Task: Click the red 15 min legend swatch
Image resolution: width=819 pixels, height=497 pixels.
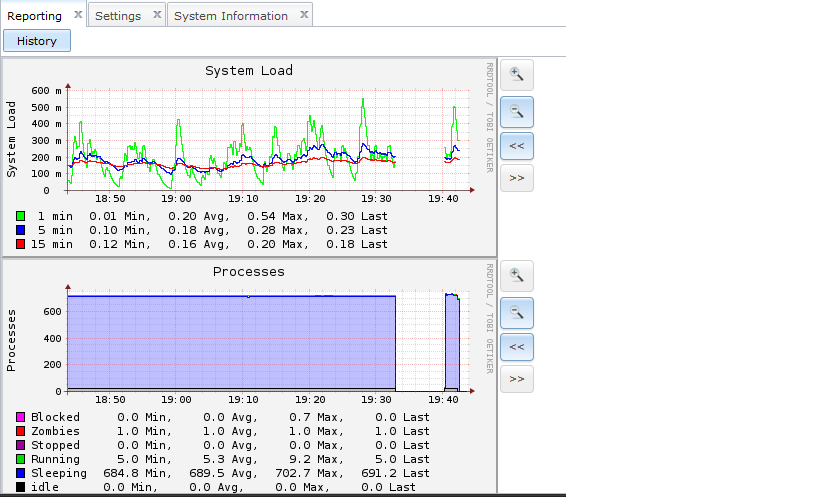Action: (20, 244)
